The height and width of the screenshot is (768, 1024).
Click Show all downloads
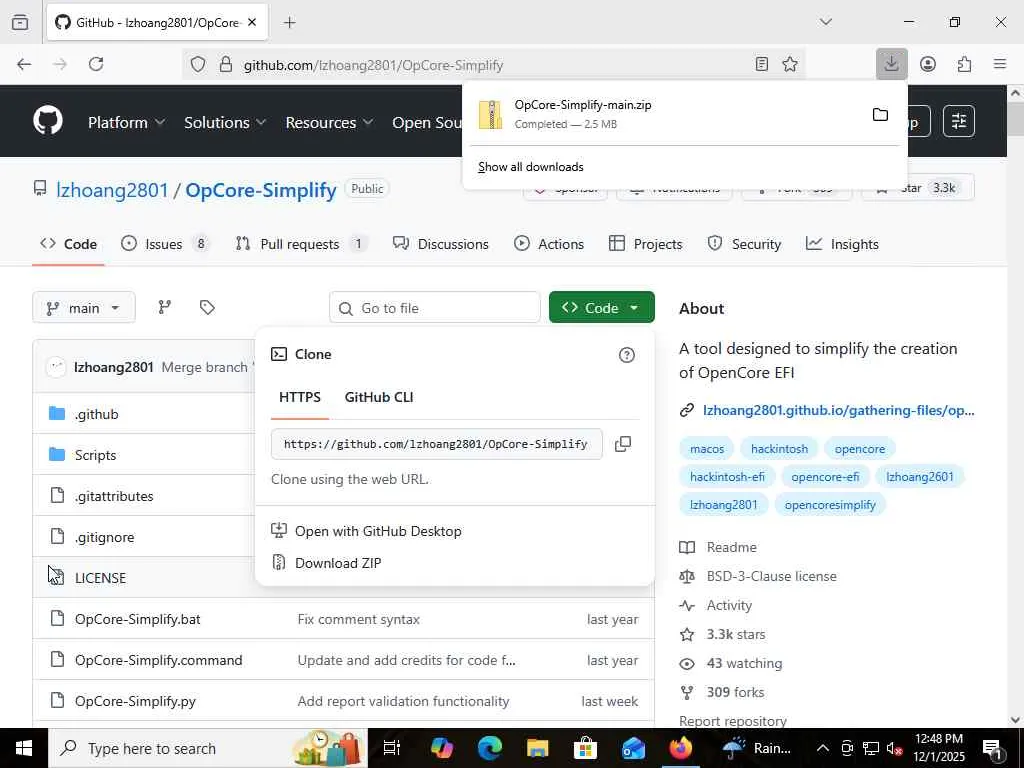click(531, 167)
